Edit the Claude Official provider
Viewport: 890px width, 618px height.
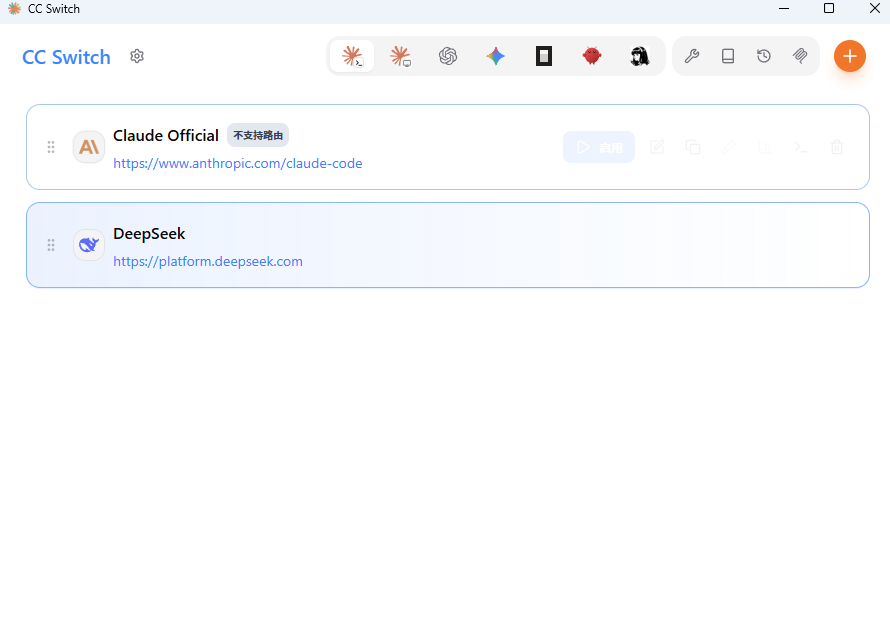coord(657,148)
